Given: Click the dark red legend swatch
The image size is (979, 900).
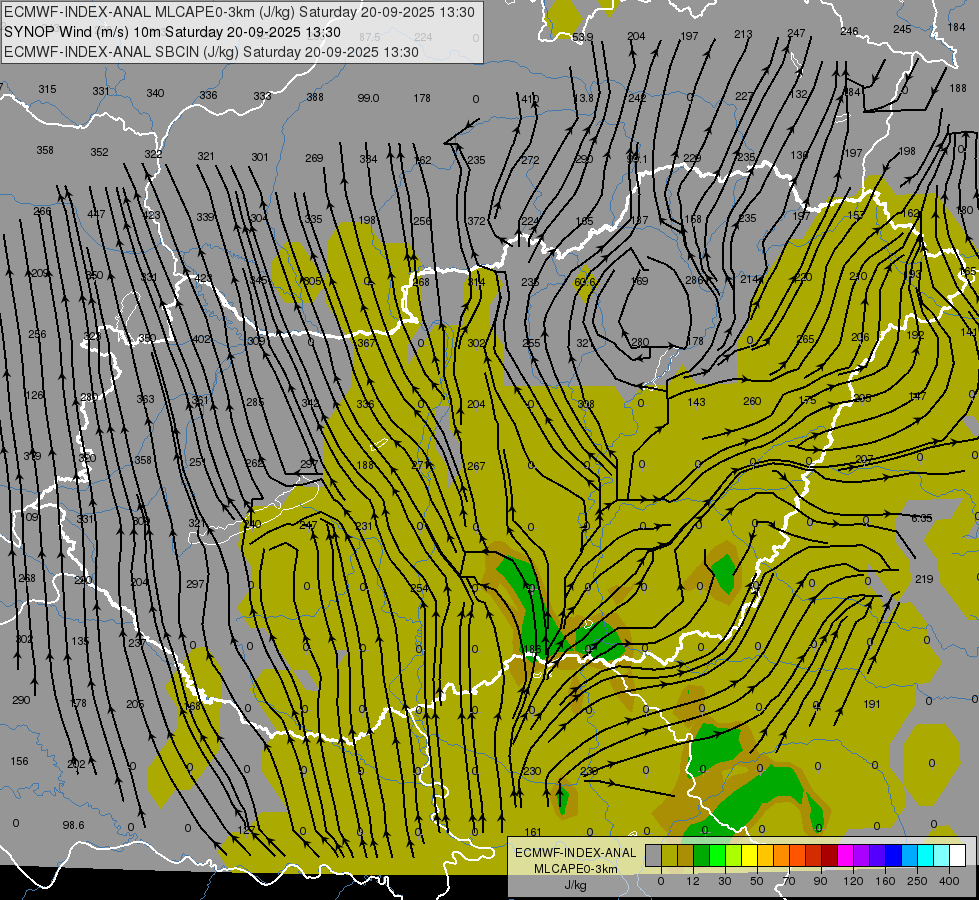Looking at the screenshot, I should pyautogui.click(x=830, y=856).
